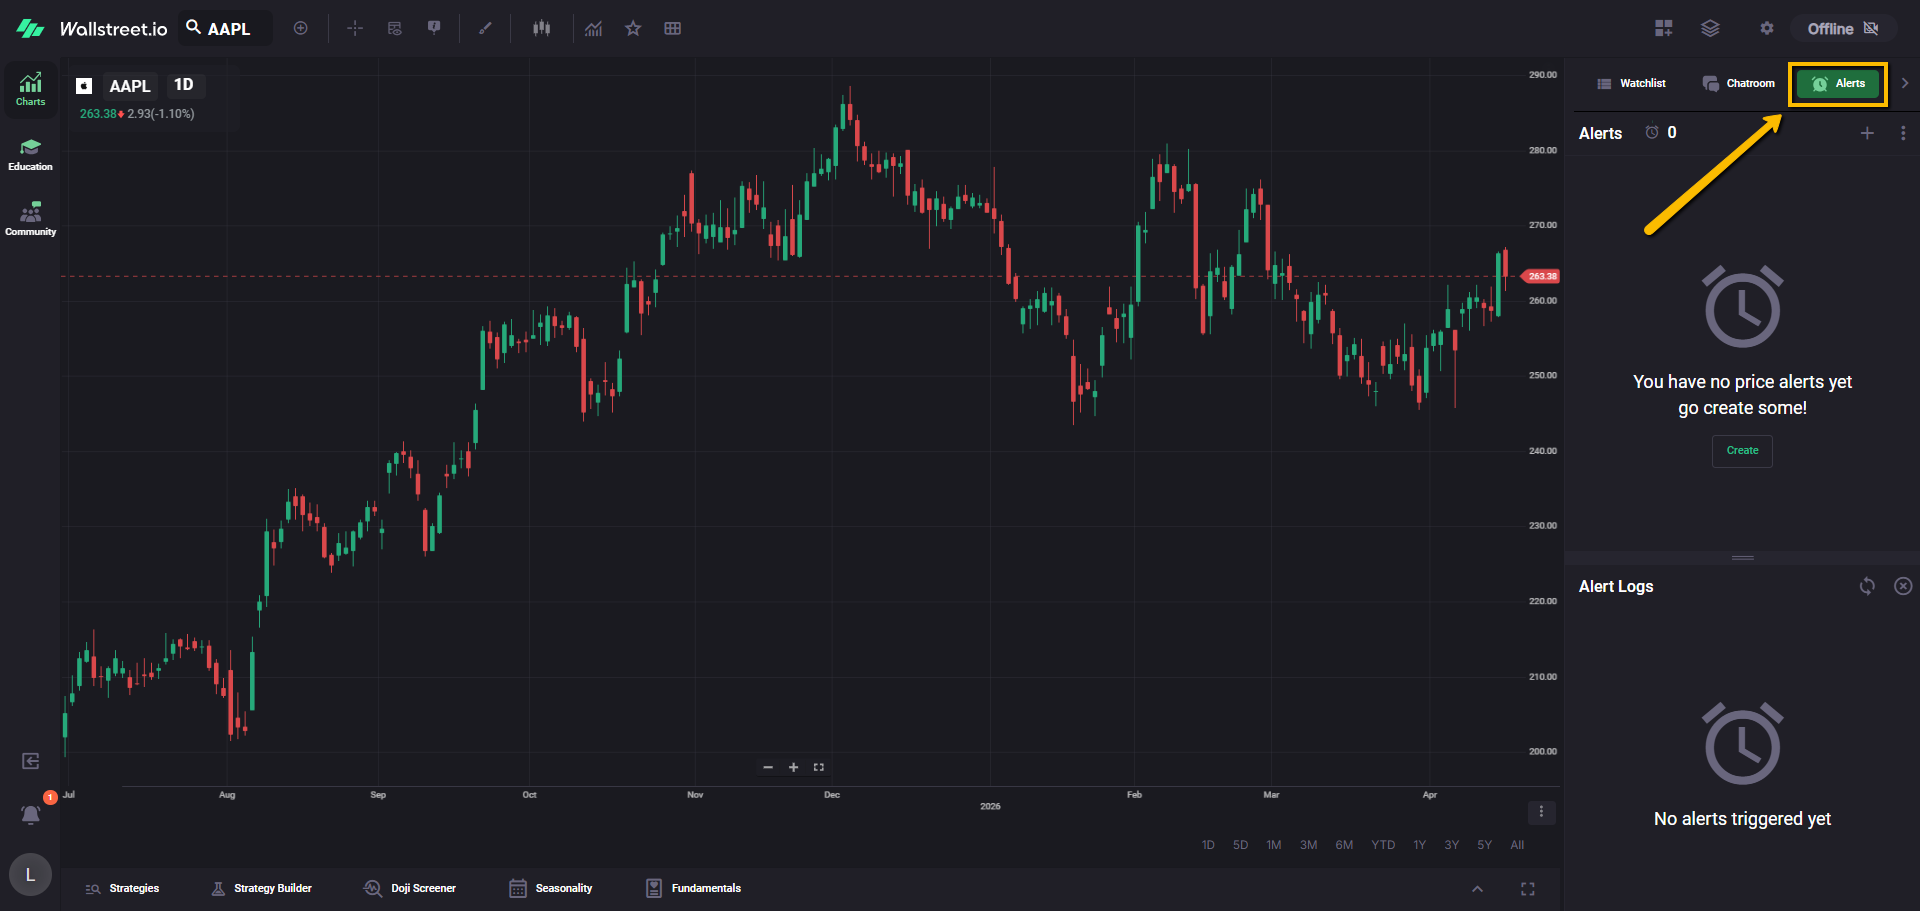Open the layers stack icon
Viewport: 1920px width, 911px height.
click(x=1710, y=29)
